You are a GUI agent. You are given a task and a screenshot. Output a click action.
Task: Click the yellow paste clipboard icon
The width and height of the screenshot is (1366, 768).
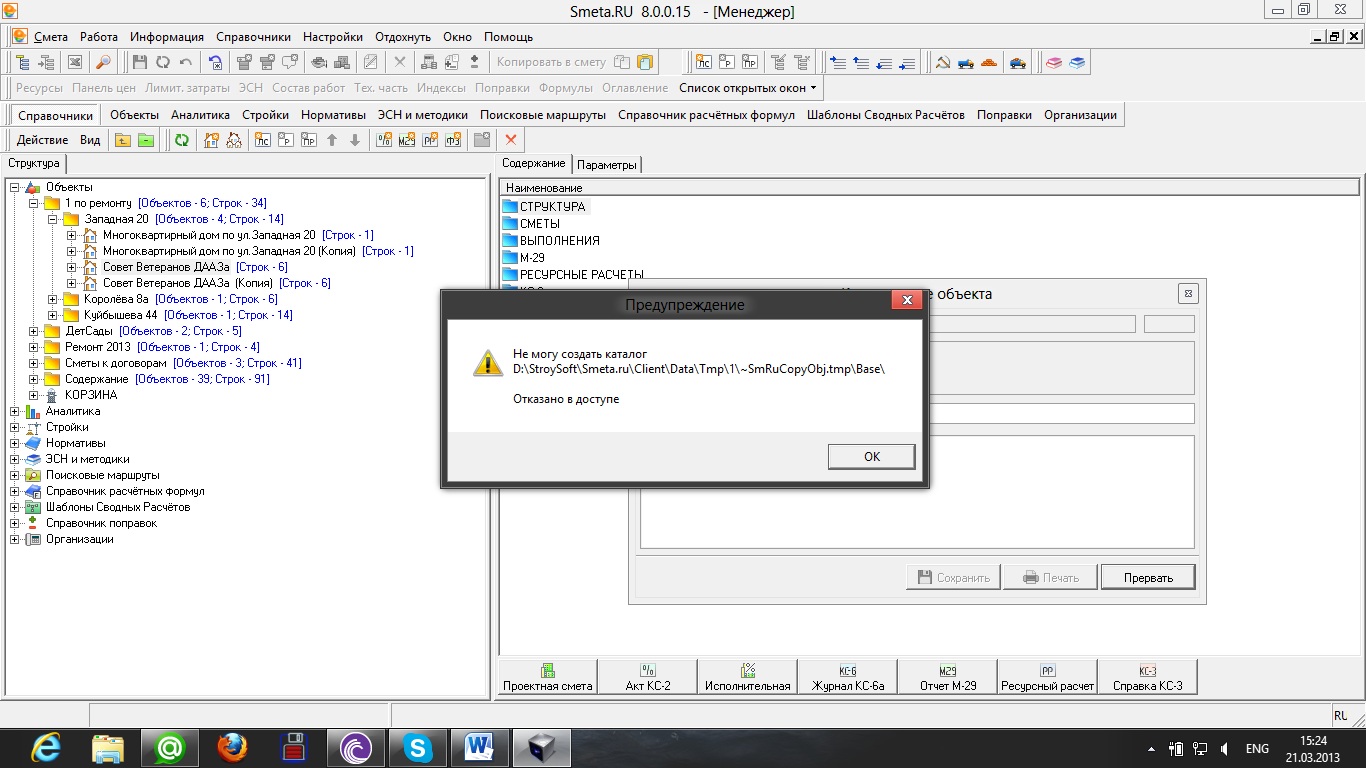point(645,62)
